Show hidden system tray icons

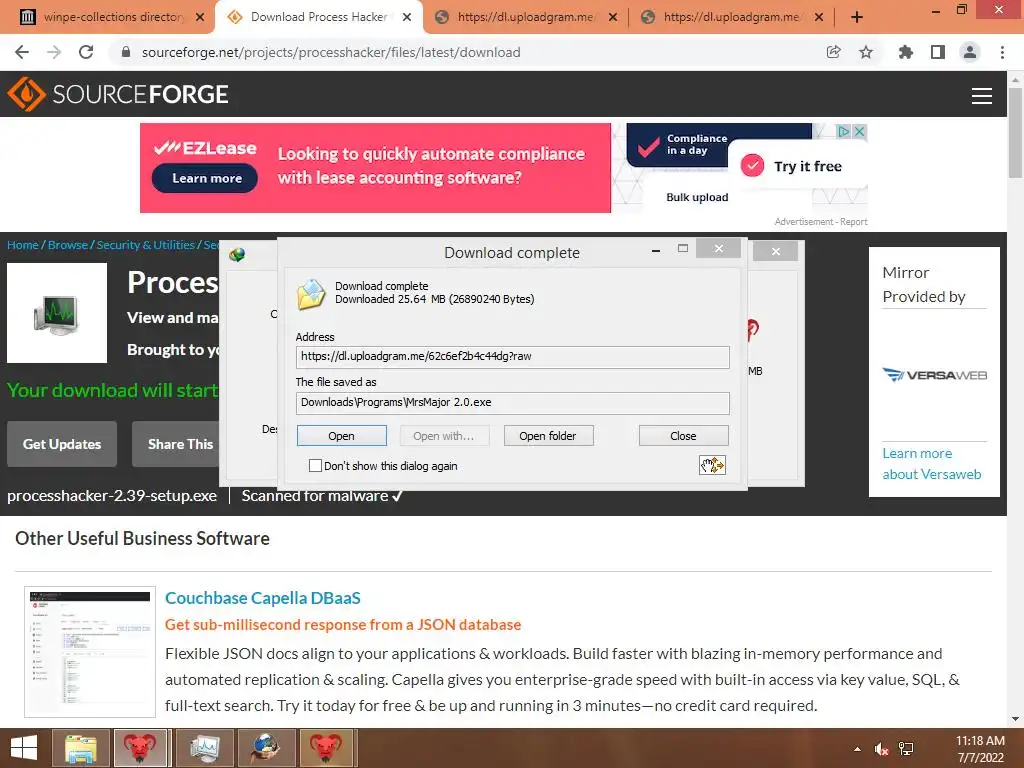[857, 749]
